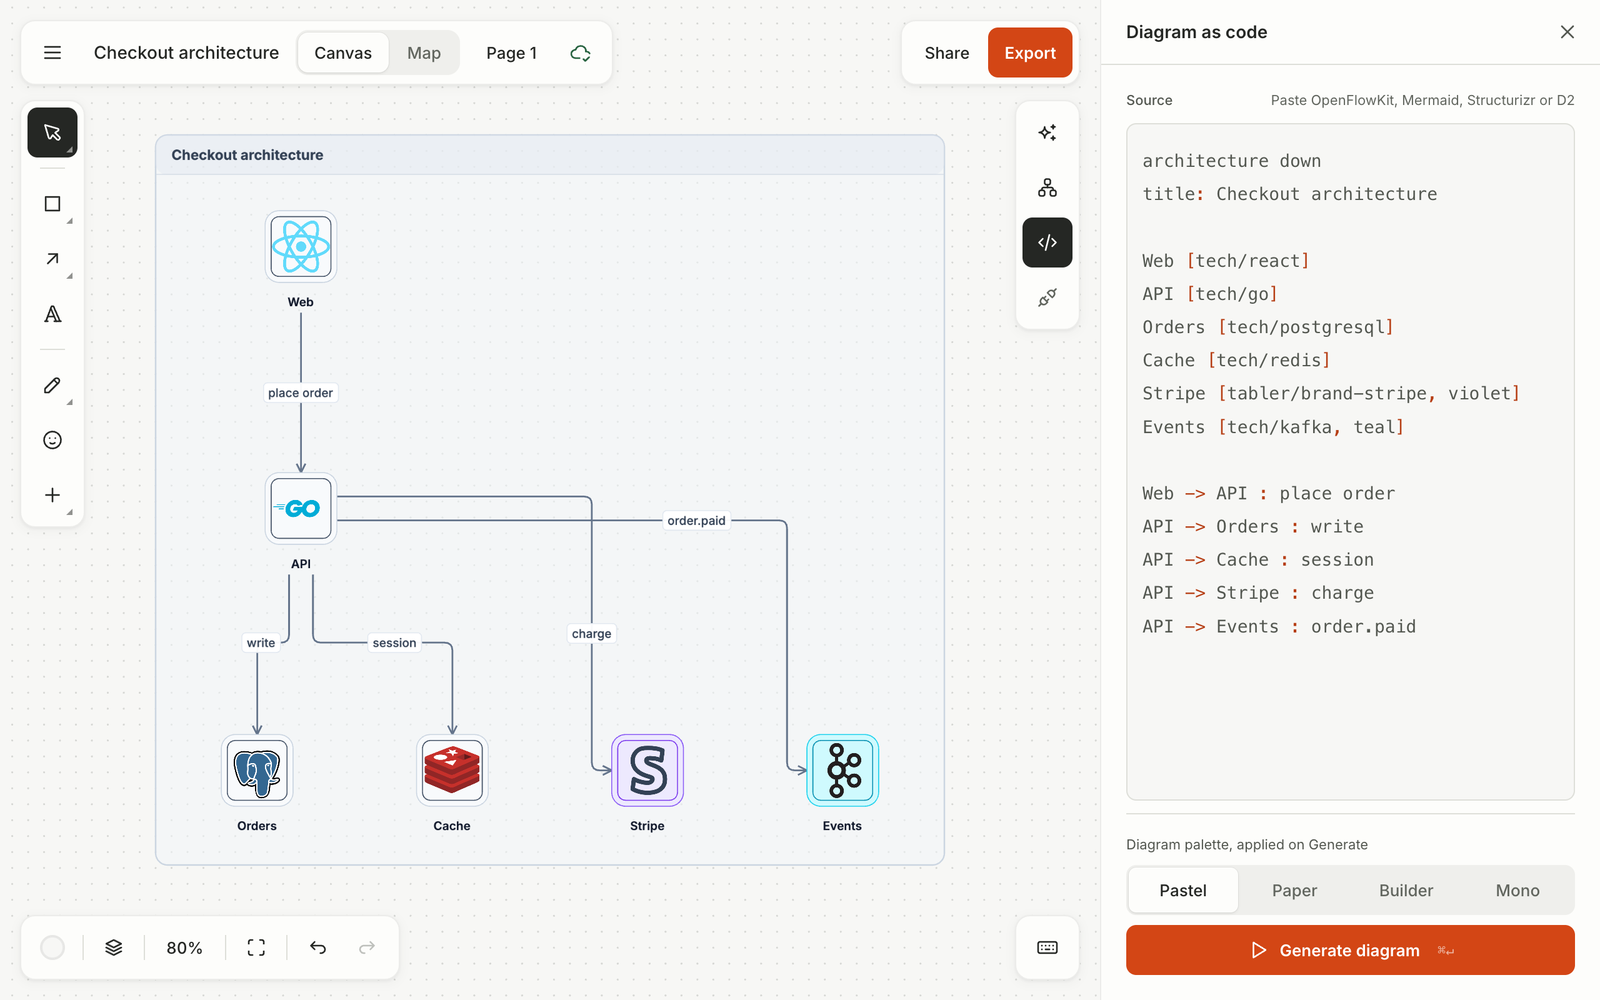Pick the arrow connector tool
Screen dimensions: 1600x1000
tap(52, 259)
